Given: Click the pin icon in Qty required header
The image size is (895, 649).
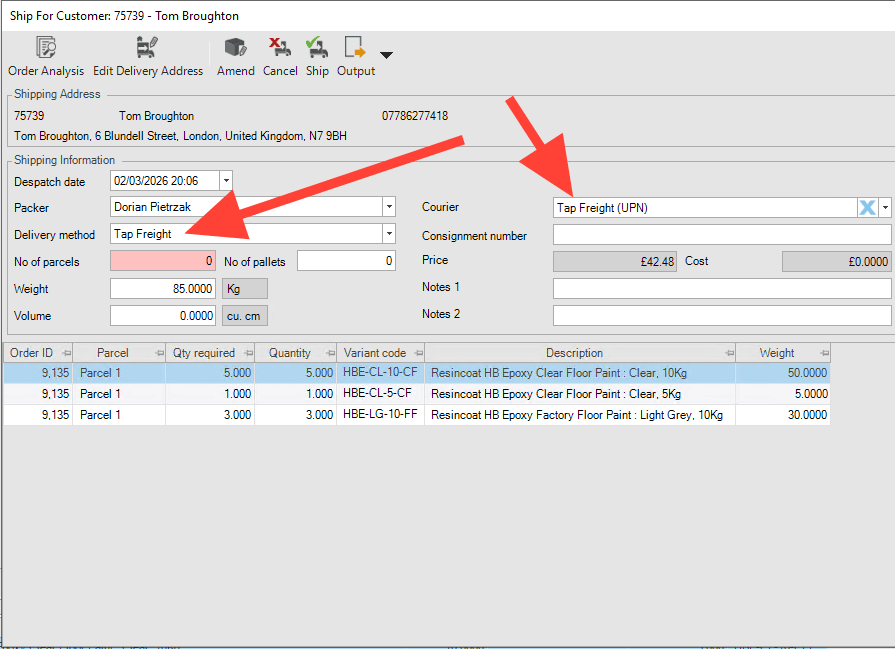Looking at the screenshot, I should click(x=248, y=353).
